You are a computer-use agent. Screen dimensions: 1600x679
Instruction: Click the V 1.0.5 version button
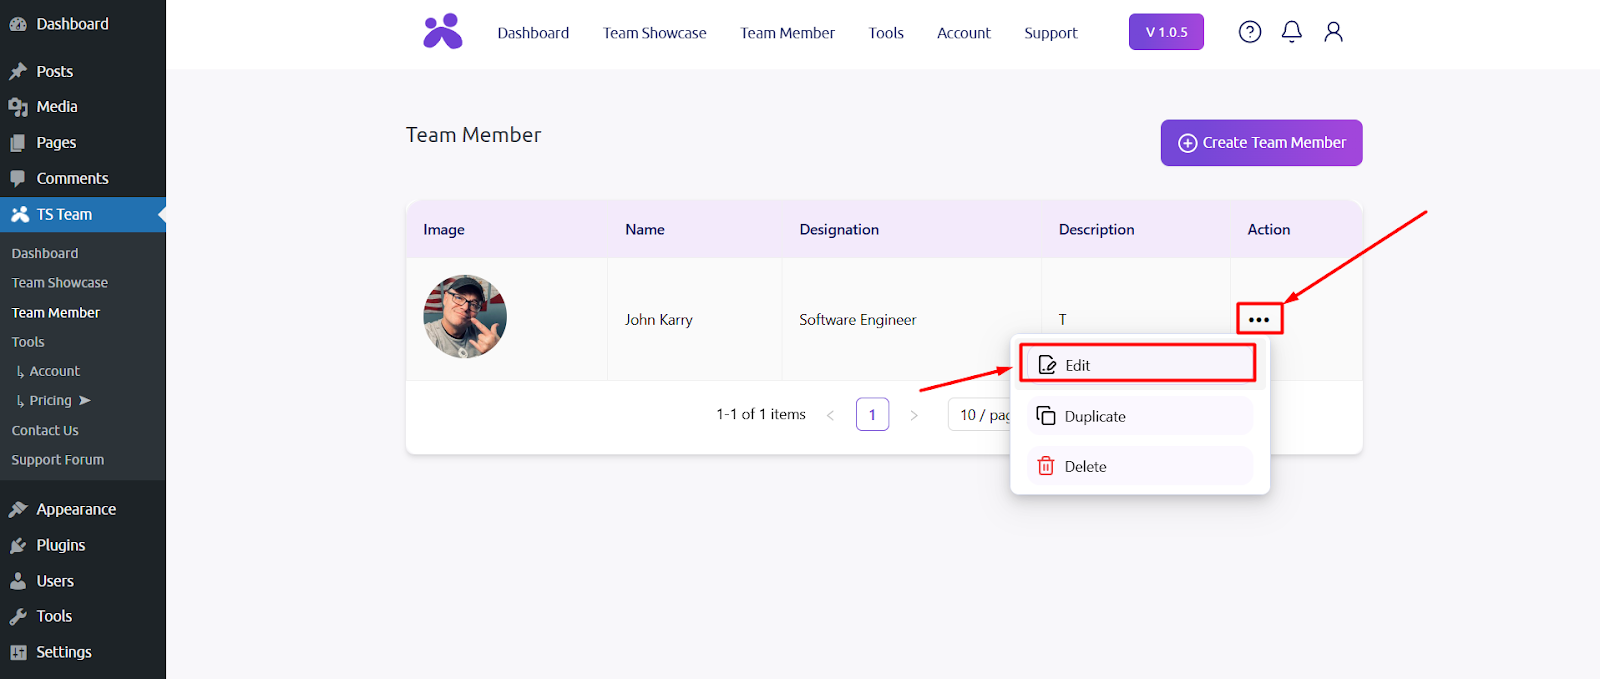click(x=1166, y=32)
